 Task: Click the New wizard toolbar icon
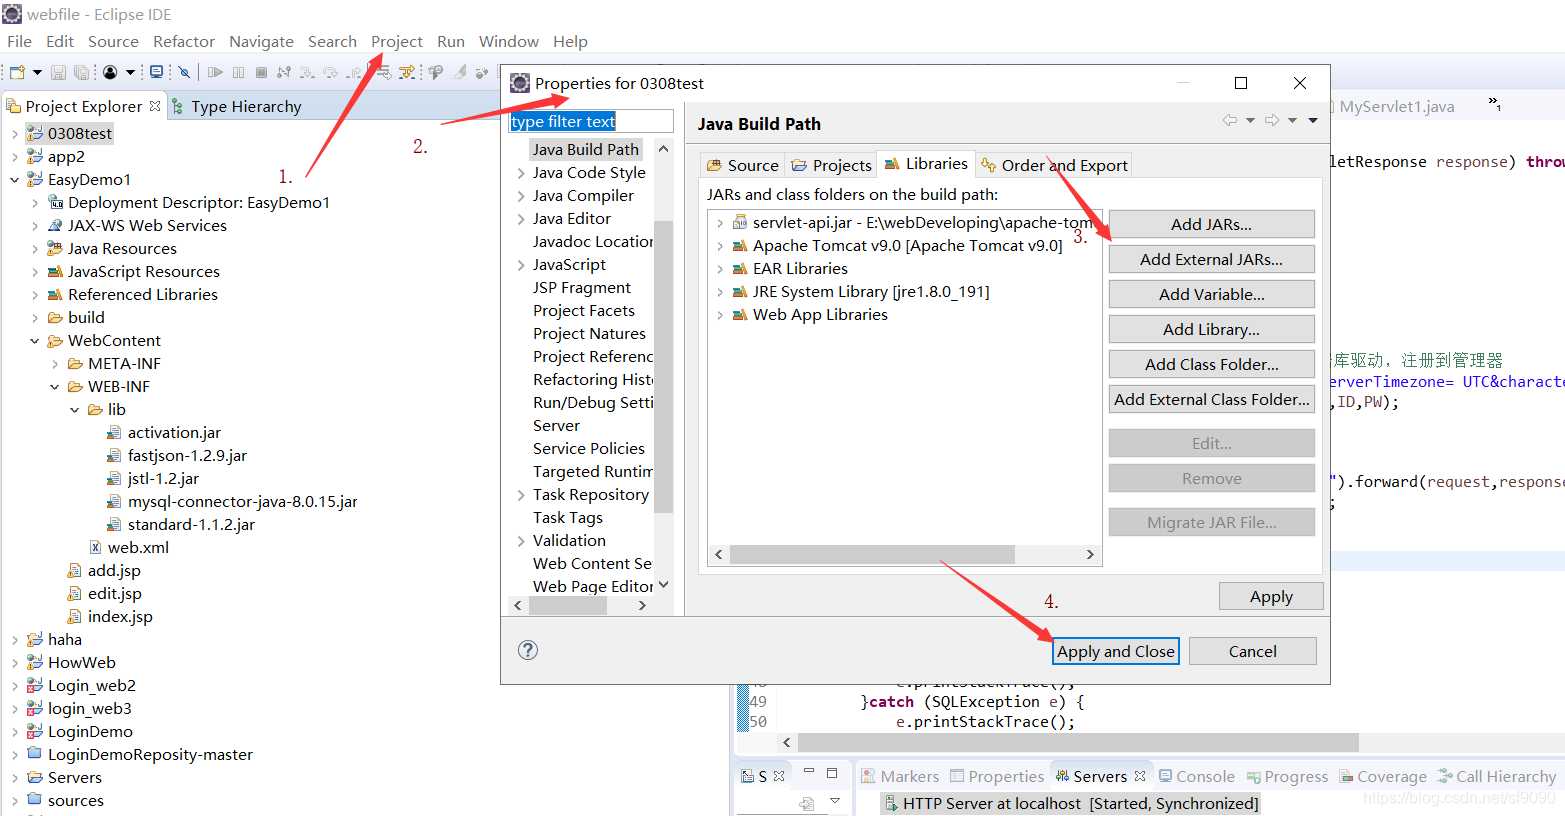coord(16,72)
